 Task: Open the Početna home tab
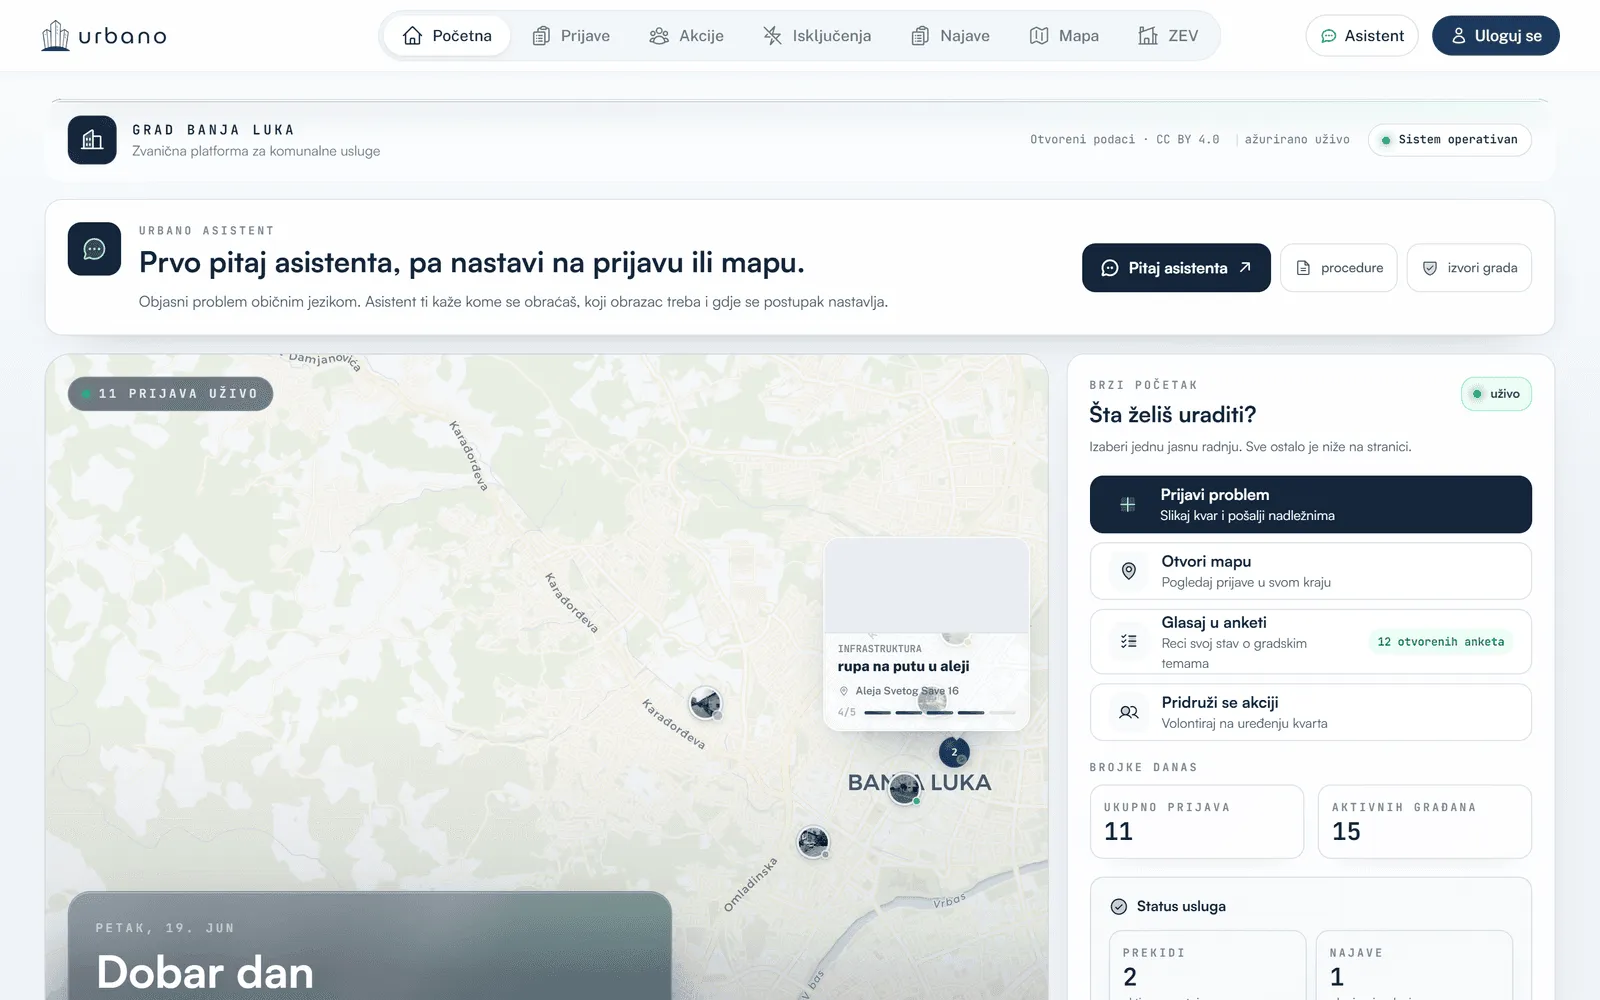[447, 36]
